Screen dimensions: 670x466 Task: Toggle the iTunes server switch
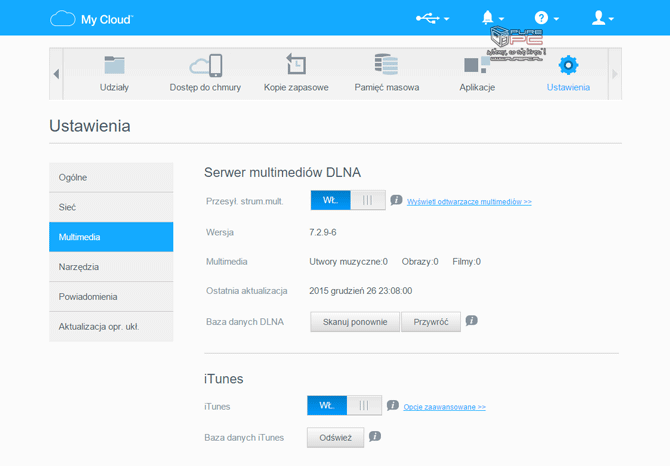(344, 405)
